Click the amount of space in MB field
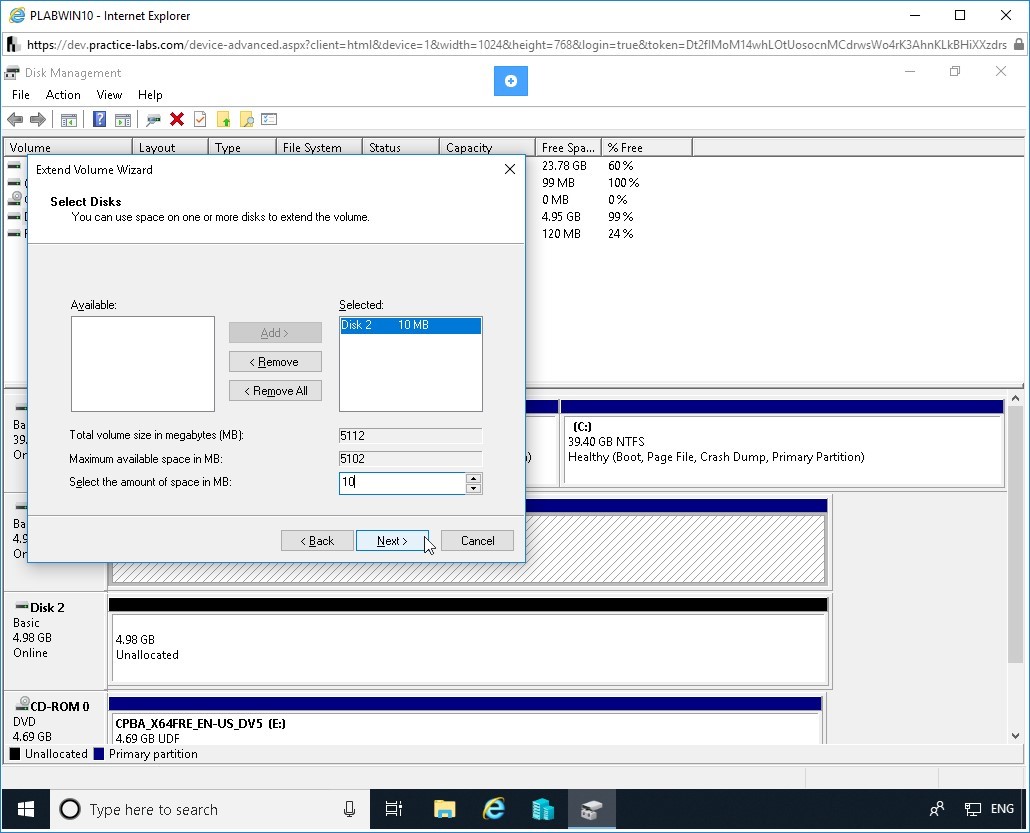1030x833 pixels. 402,482
